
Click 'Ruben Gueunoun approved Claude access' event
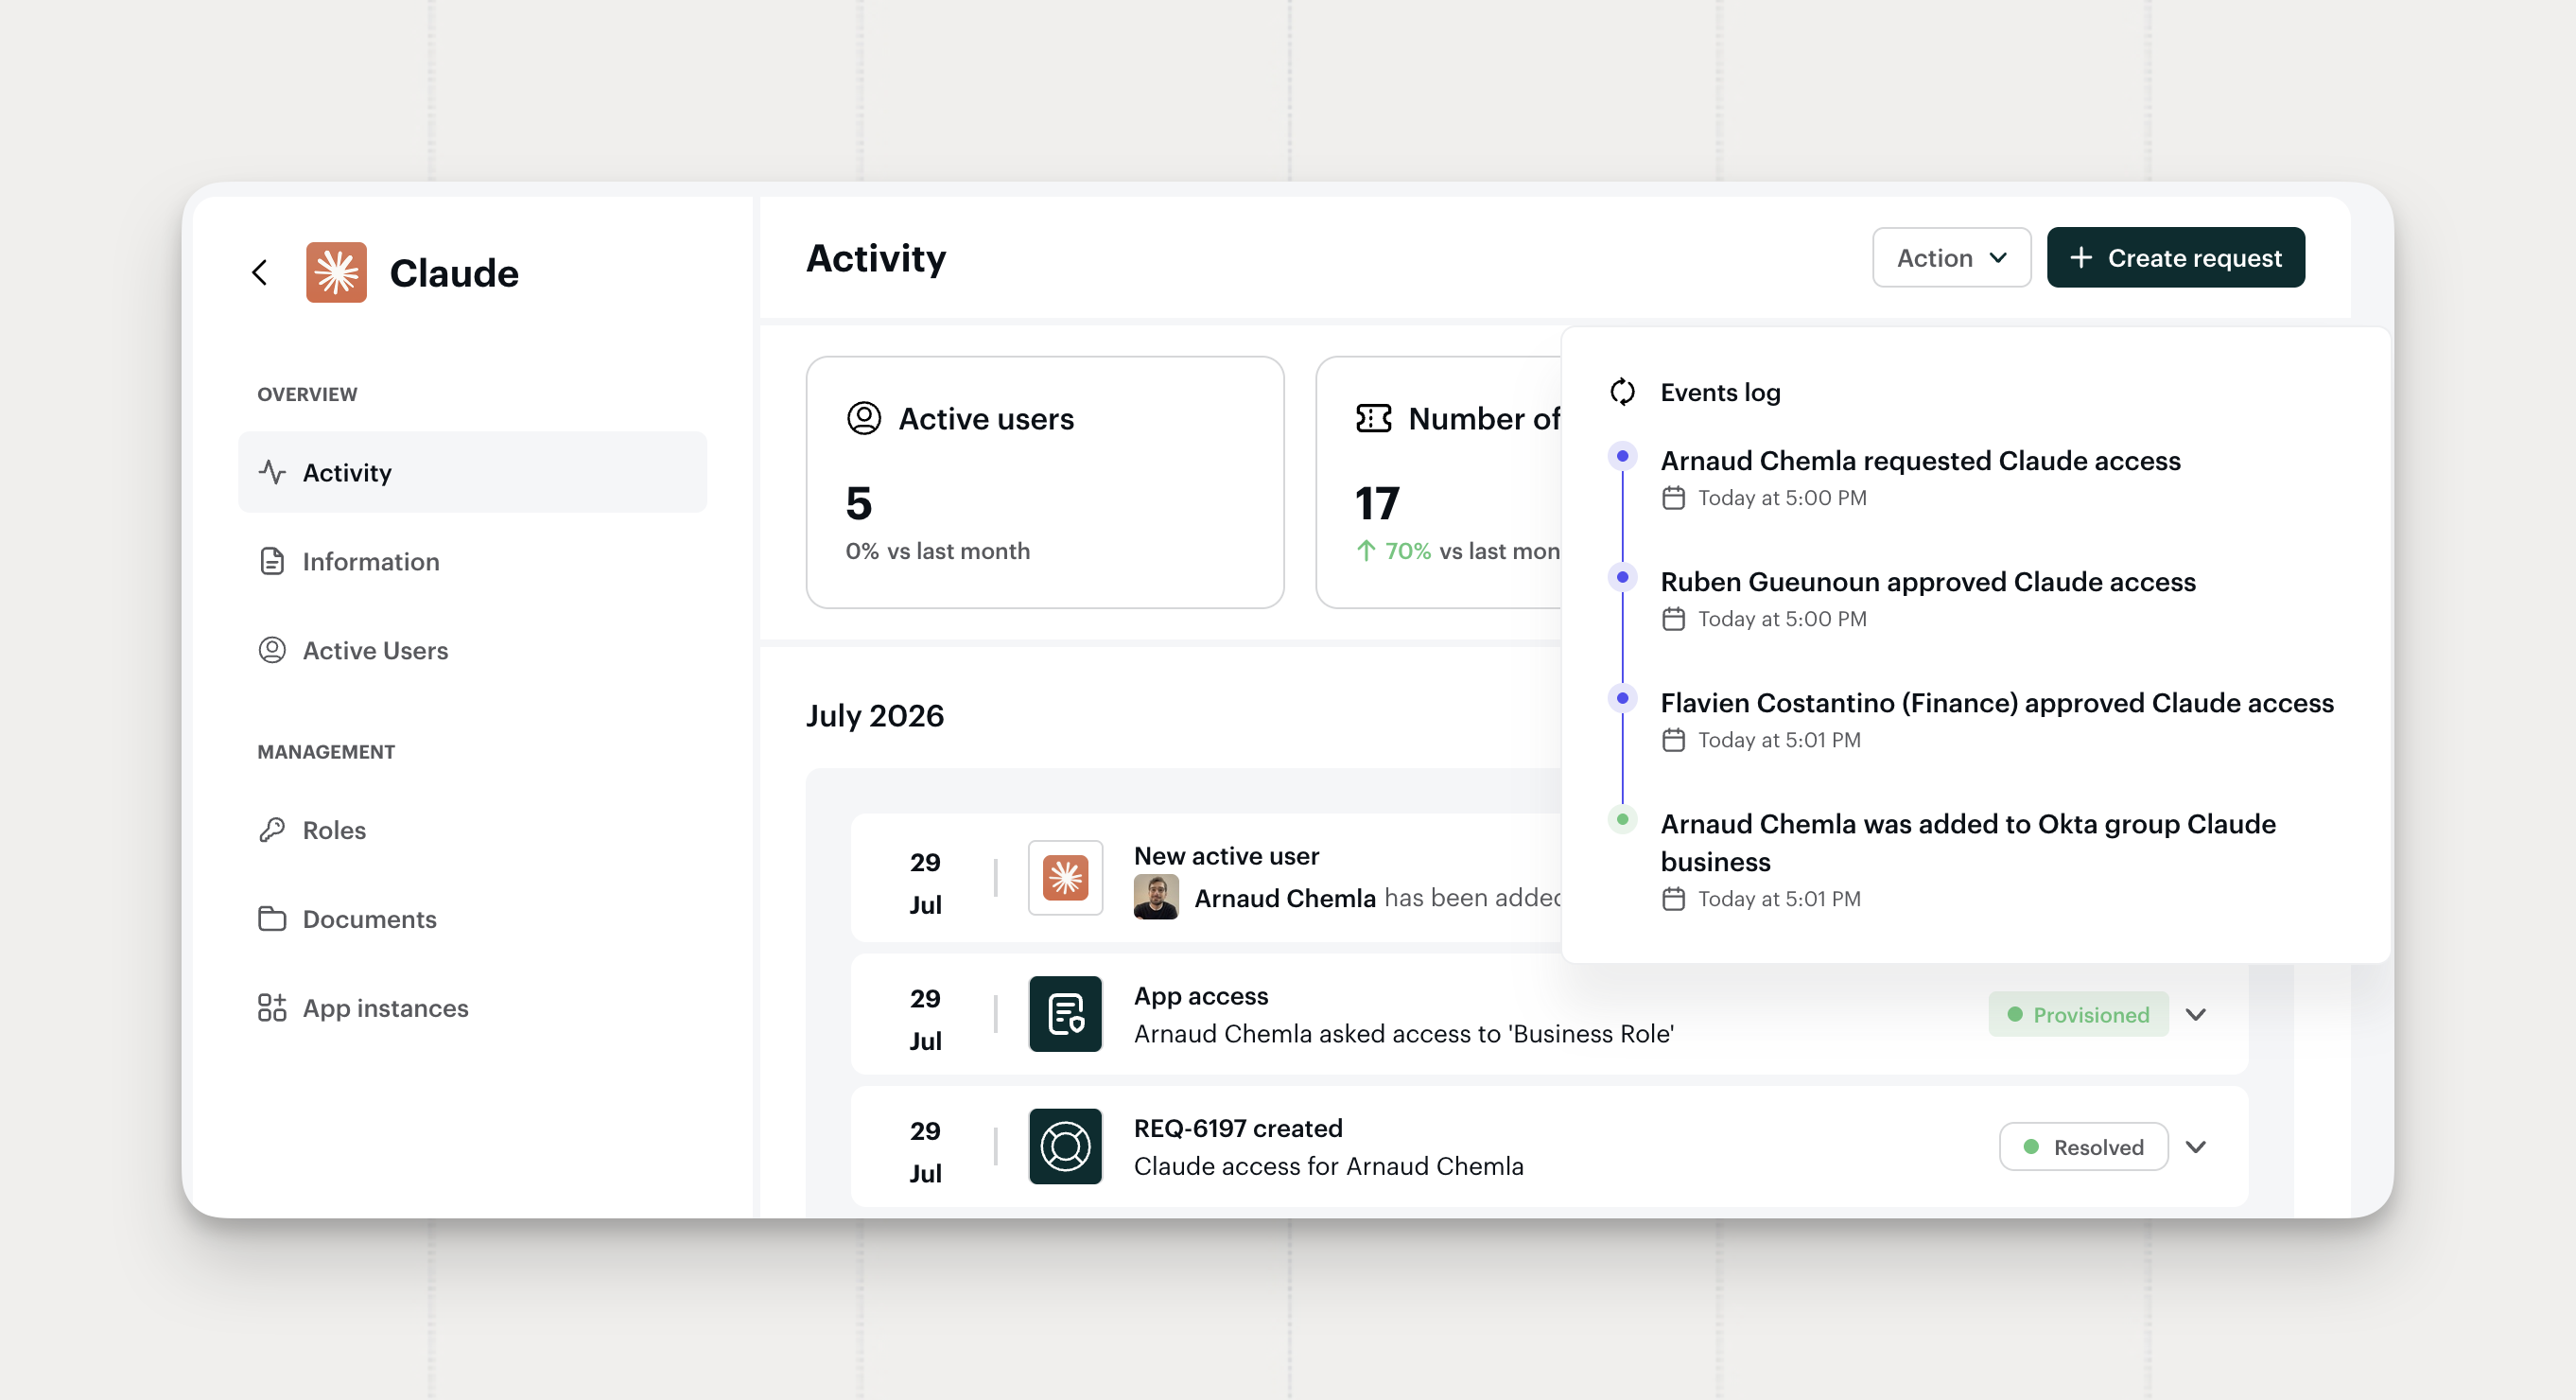click(x=1928, y=582)
